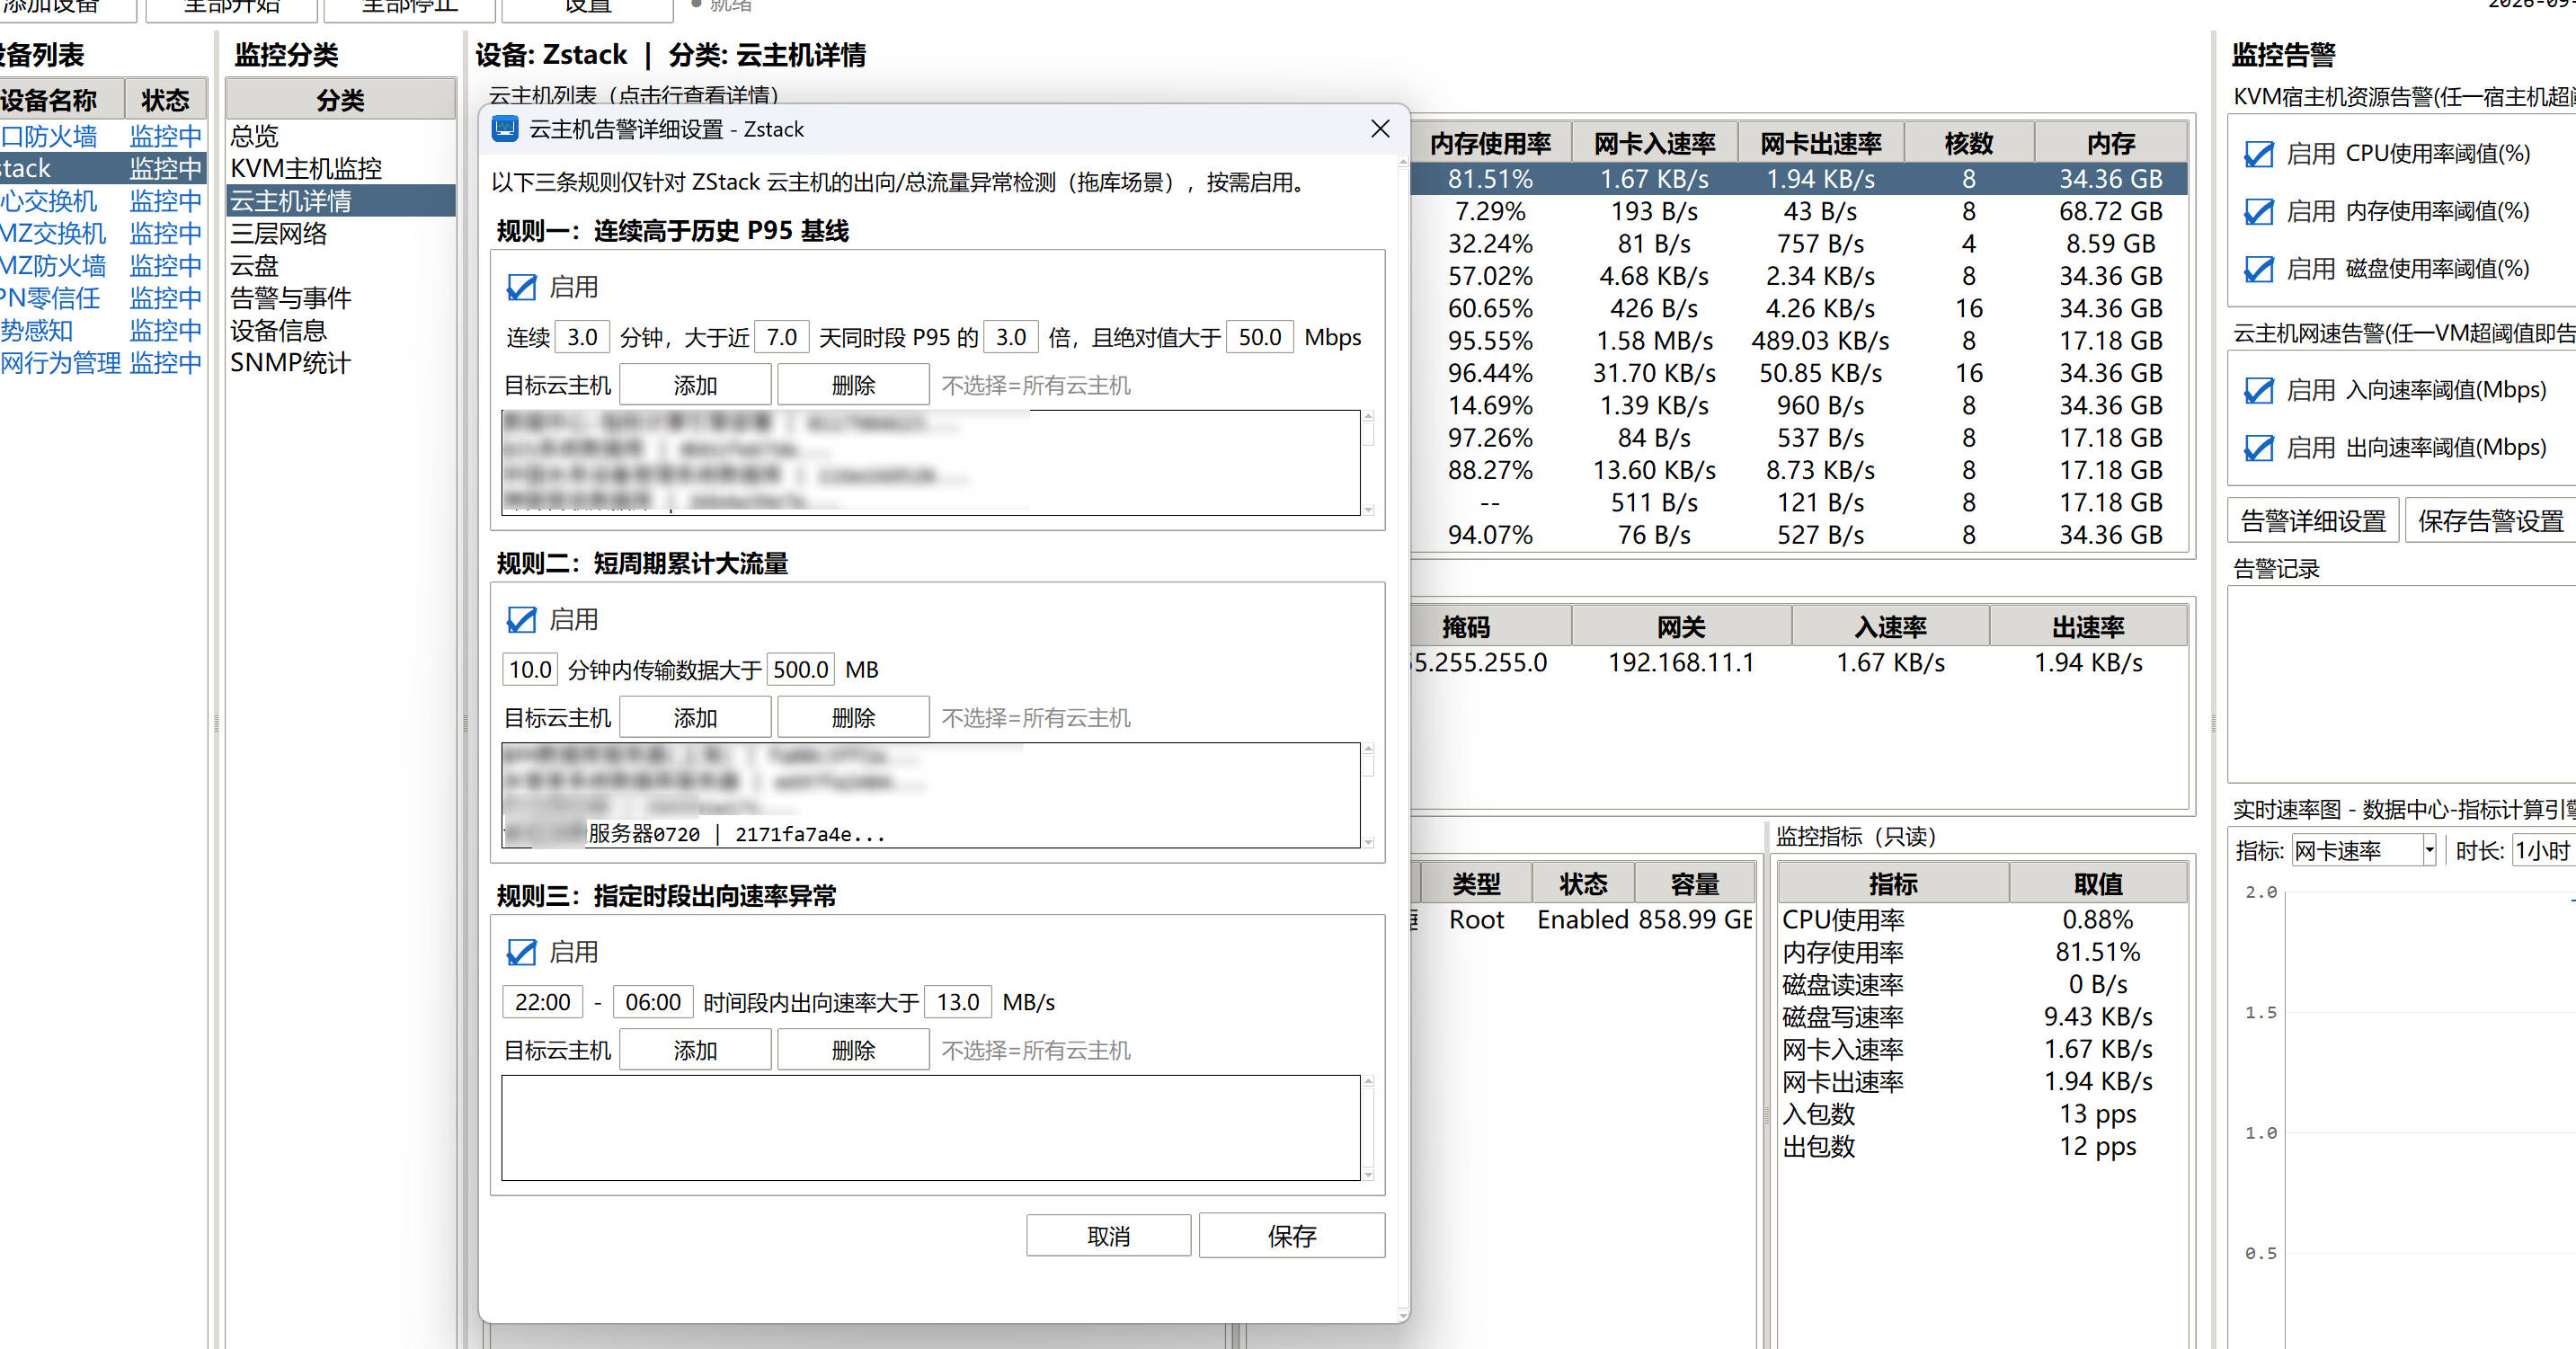Click 添加 under 规则二 目标云主机
2576x1349 pixels.
(695, 718)
